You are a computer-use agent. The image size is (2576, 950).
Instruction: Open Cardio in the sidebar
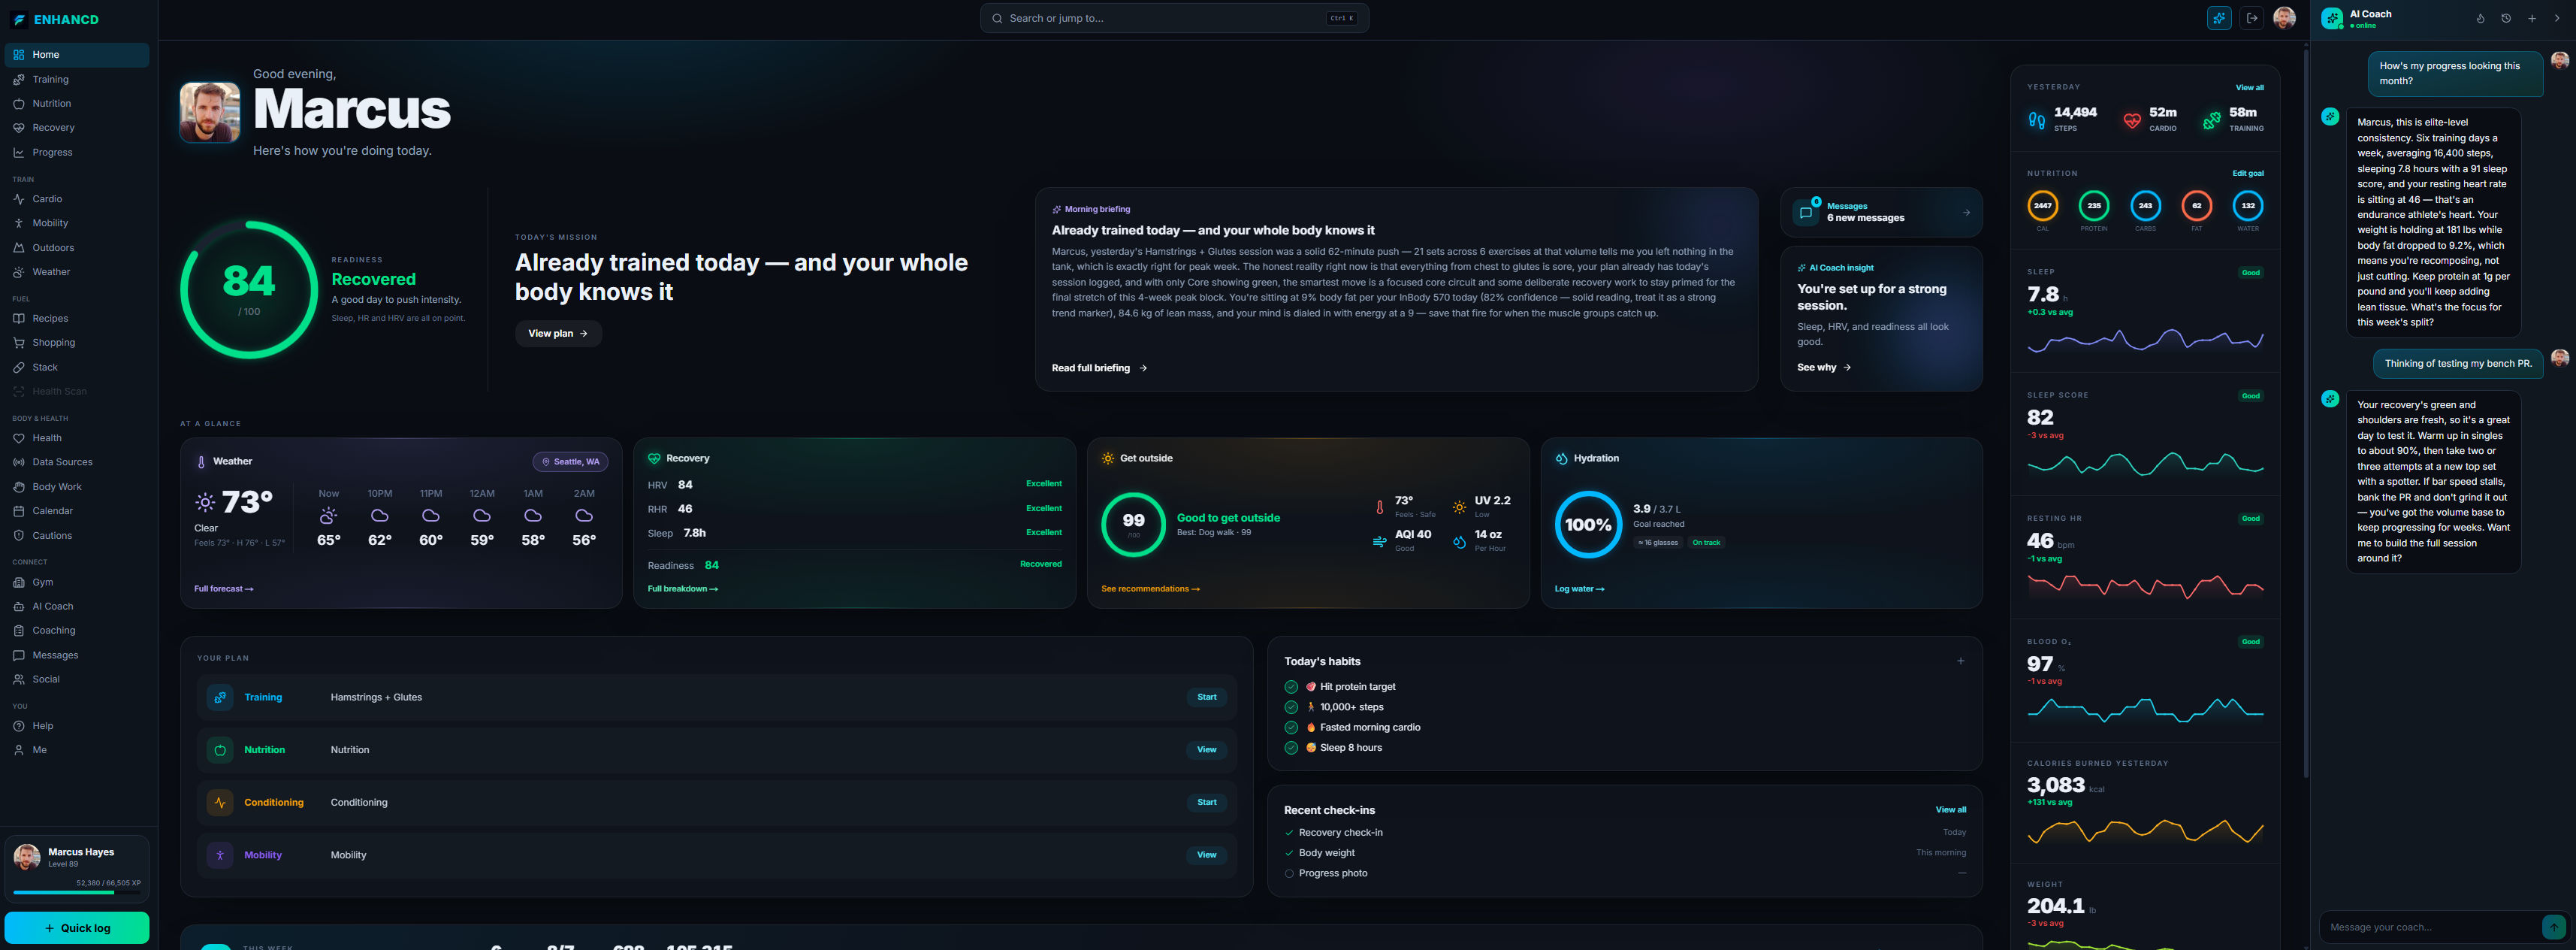tap(77, 199)
